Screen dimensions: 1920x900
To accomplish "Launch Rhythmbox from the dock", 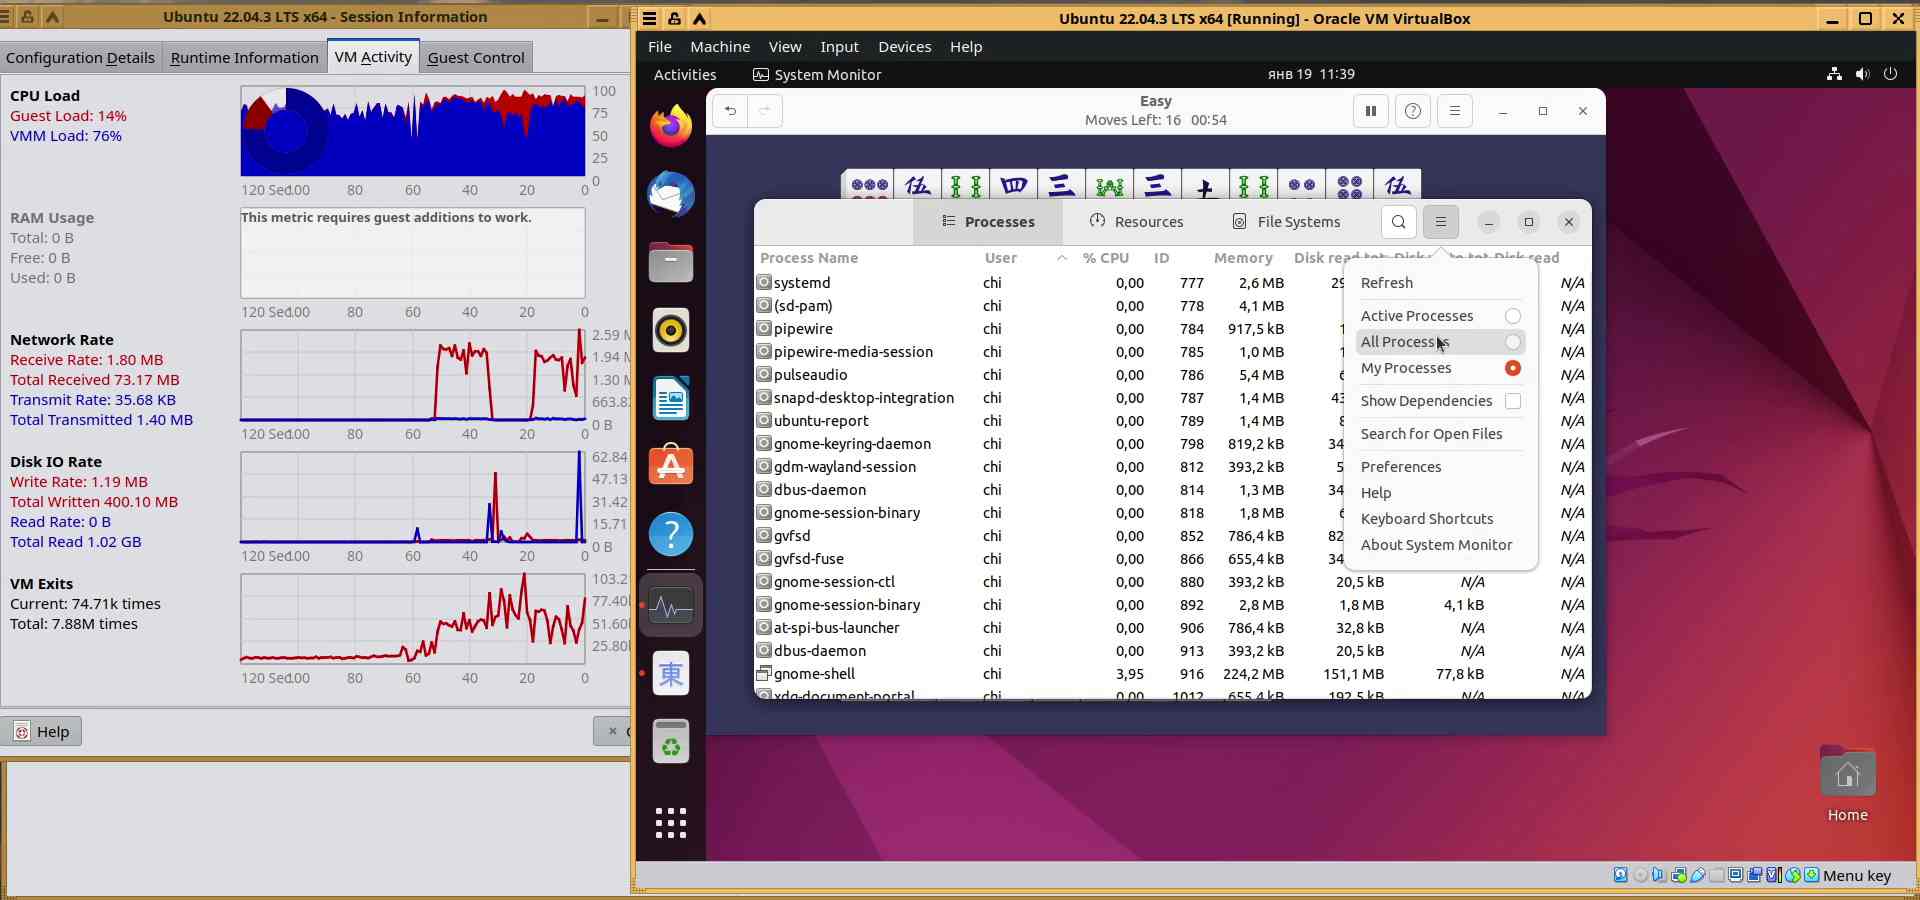I will 671,330.
